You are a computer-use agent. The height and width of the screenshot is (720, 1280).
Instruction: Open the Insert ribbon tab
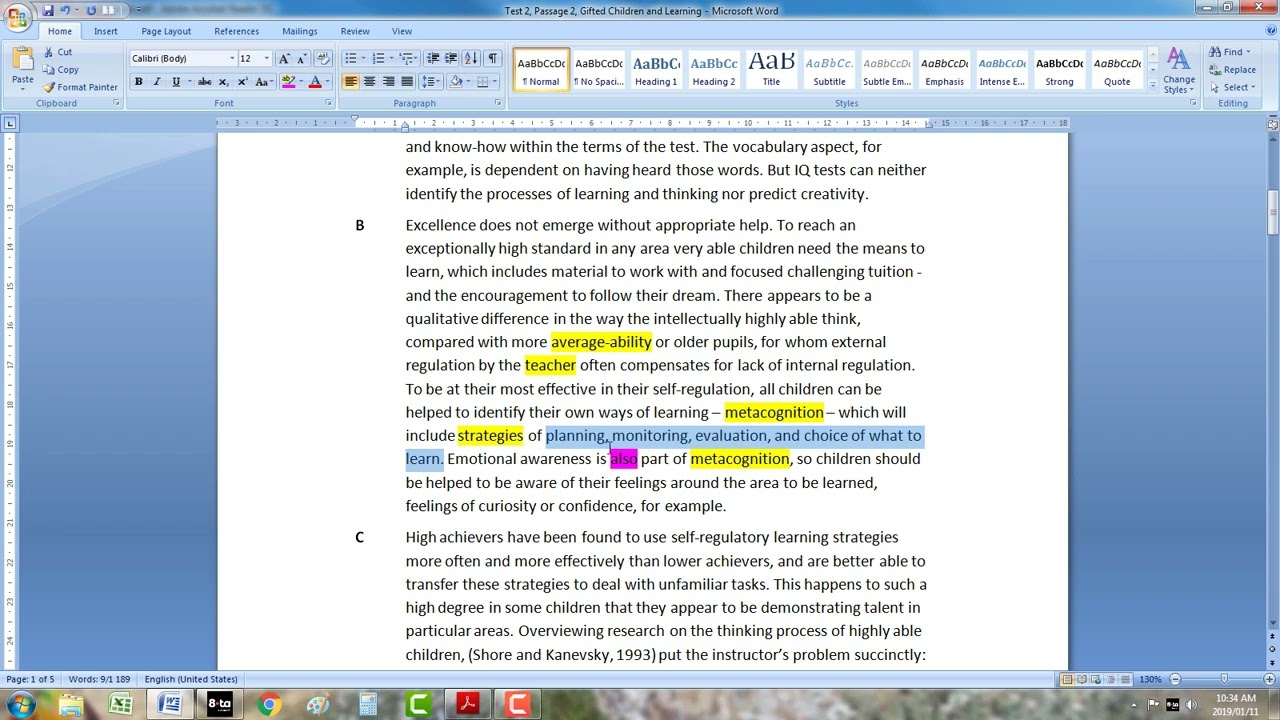[106, 31]
